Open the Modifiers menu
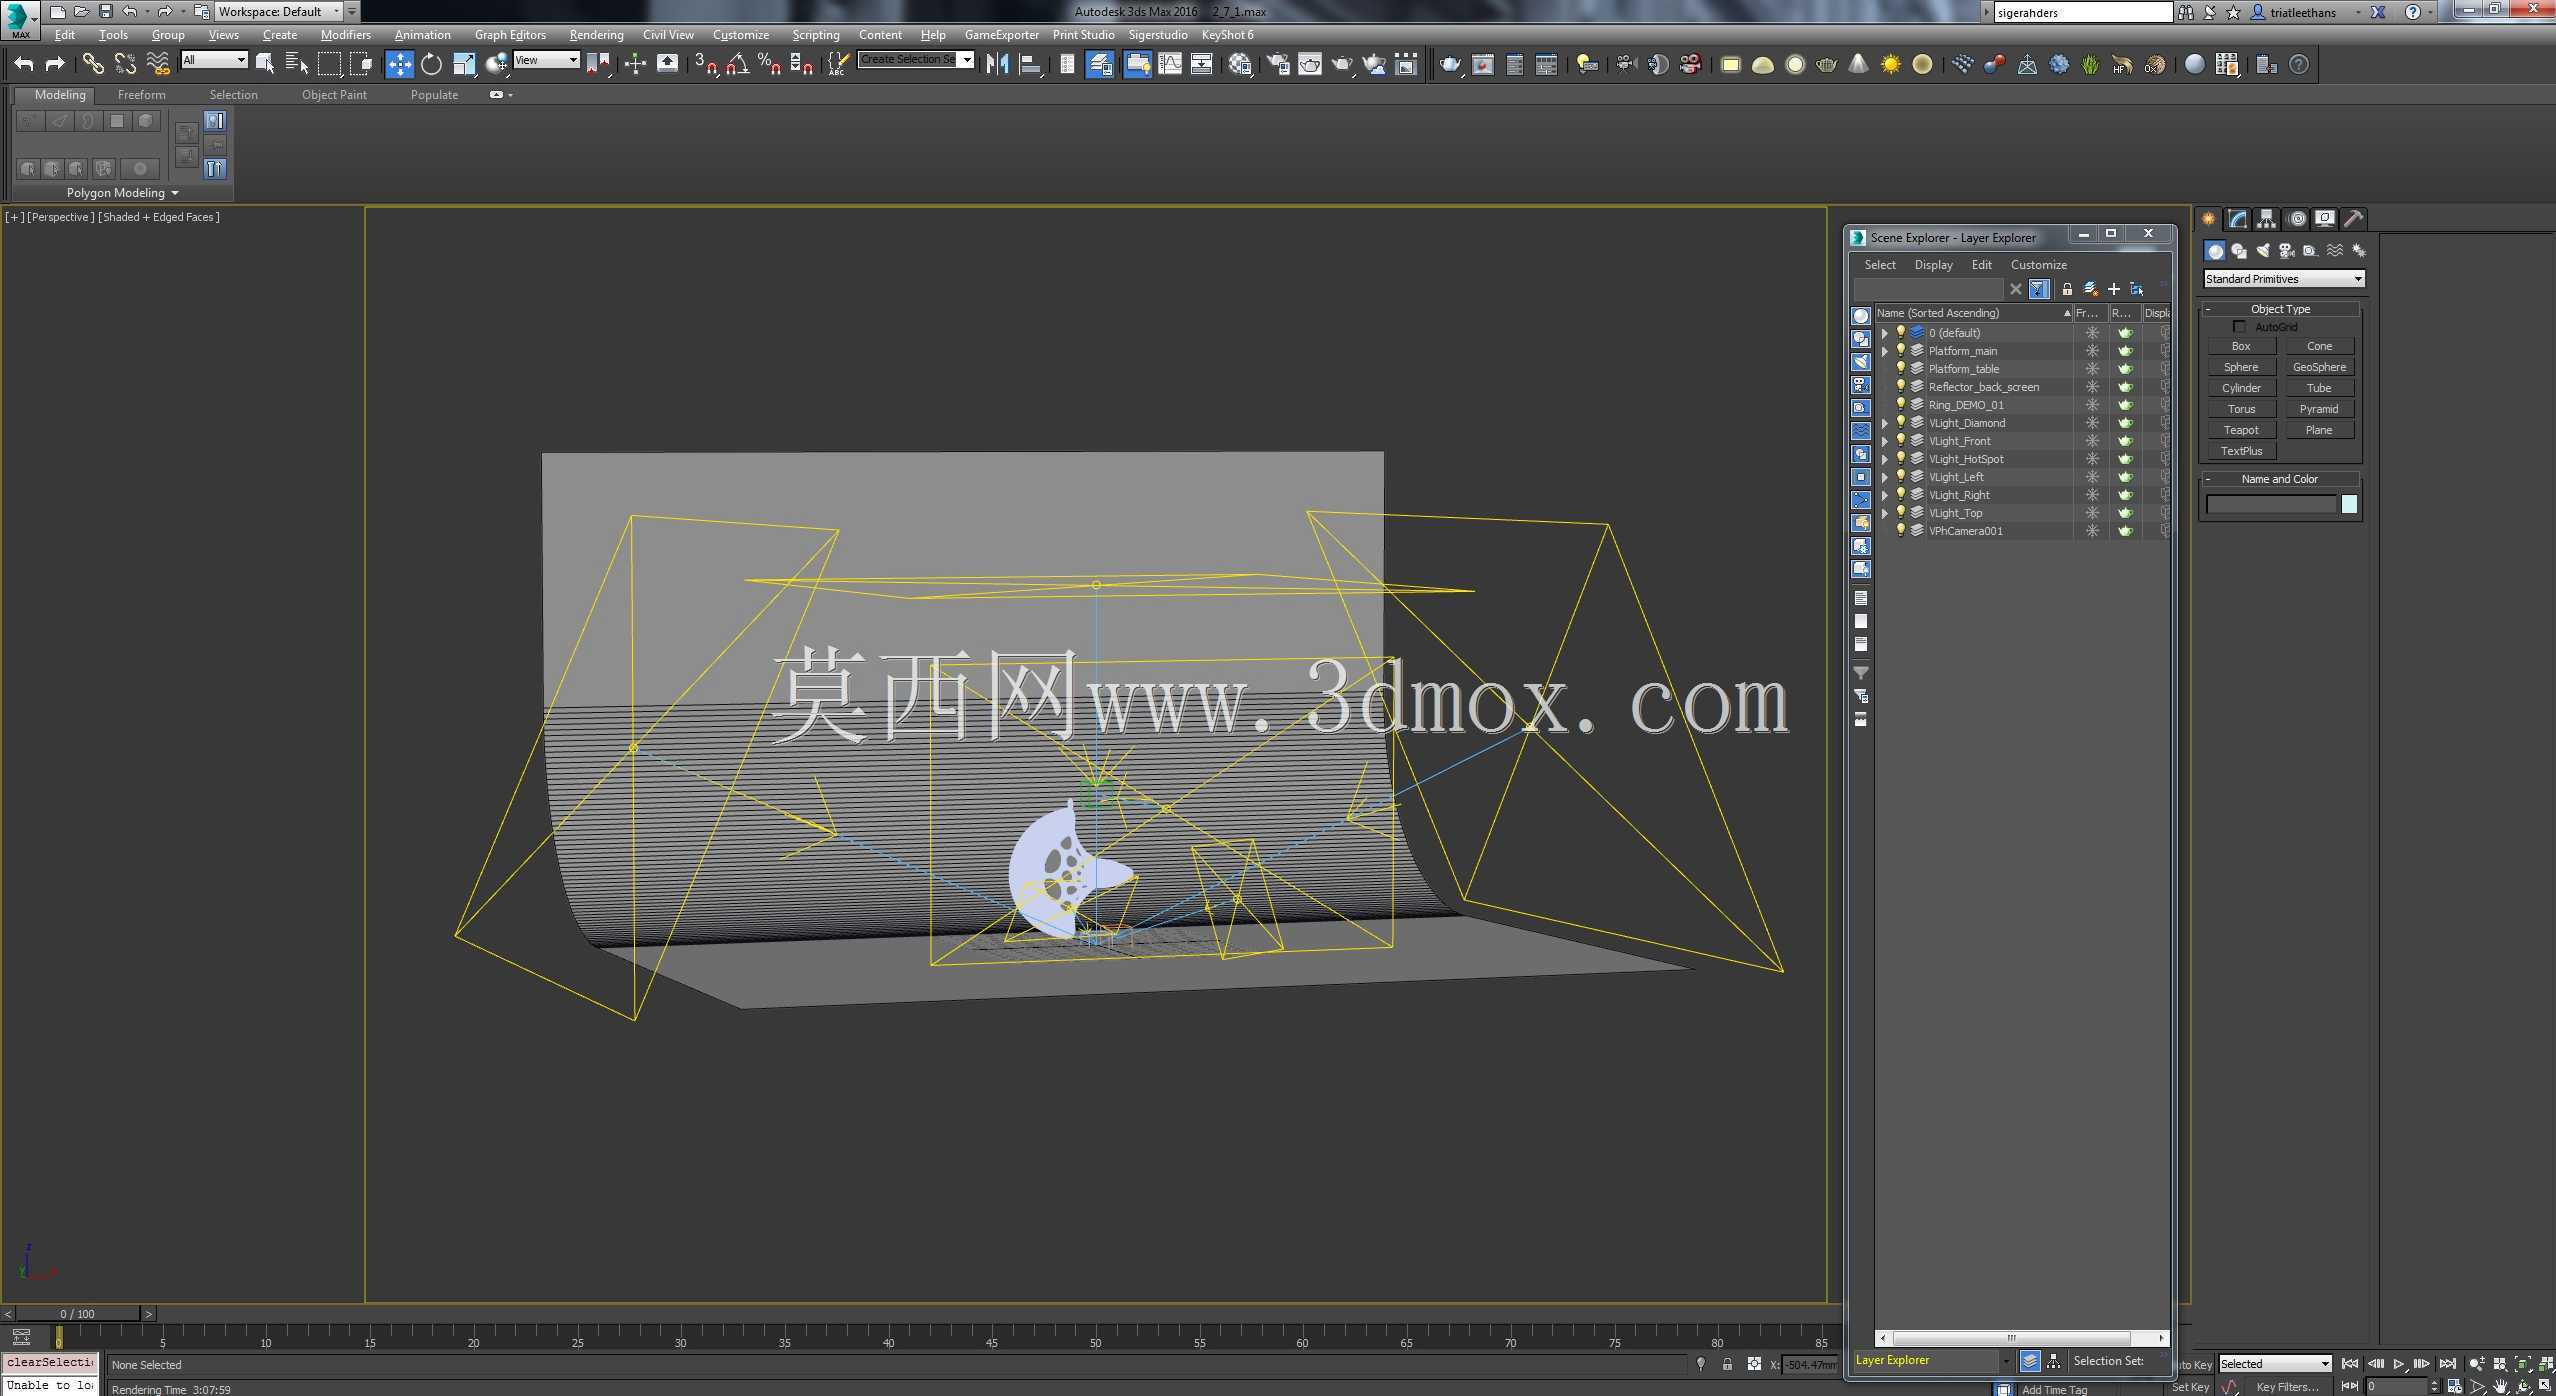The height and width of the screenshot is (1396, 2556). point(346,35)
